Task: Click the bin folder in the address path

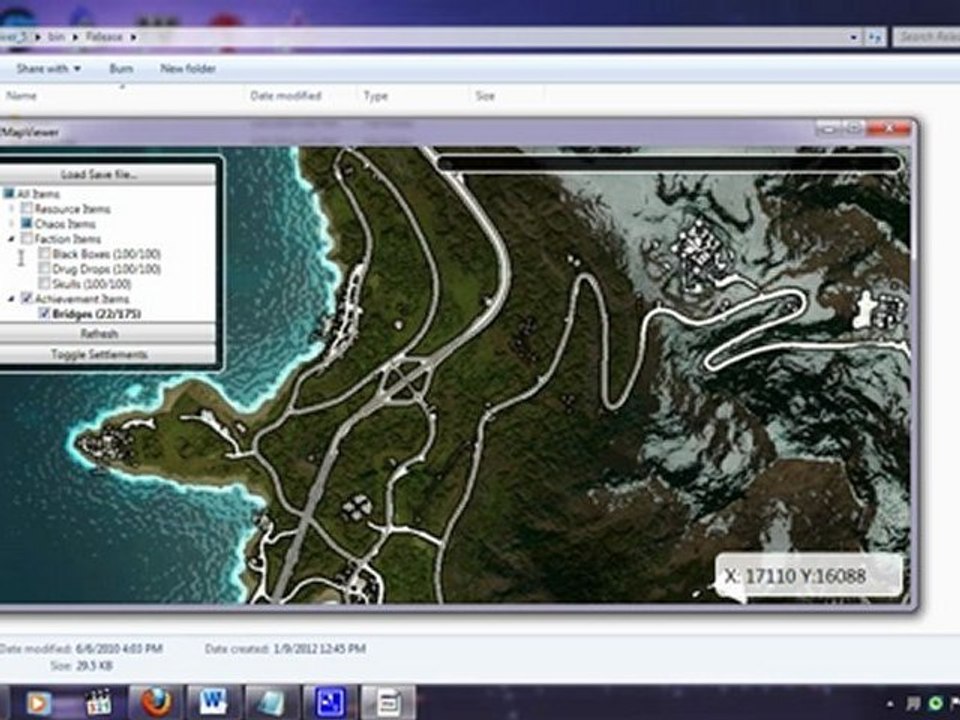Action: 56,37
